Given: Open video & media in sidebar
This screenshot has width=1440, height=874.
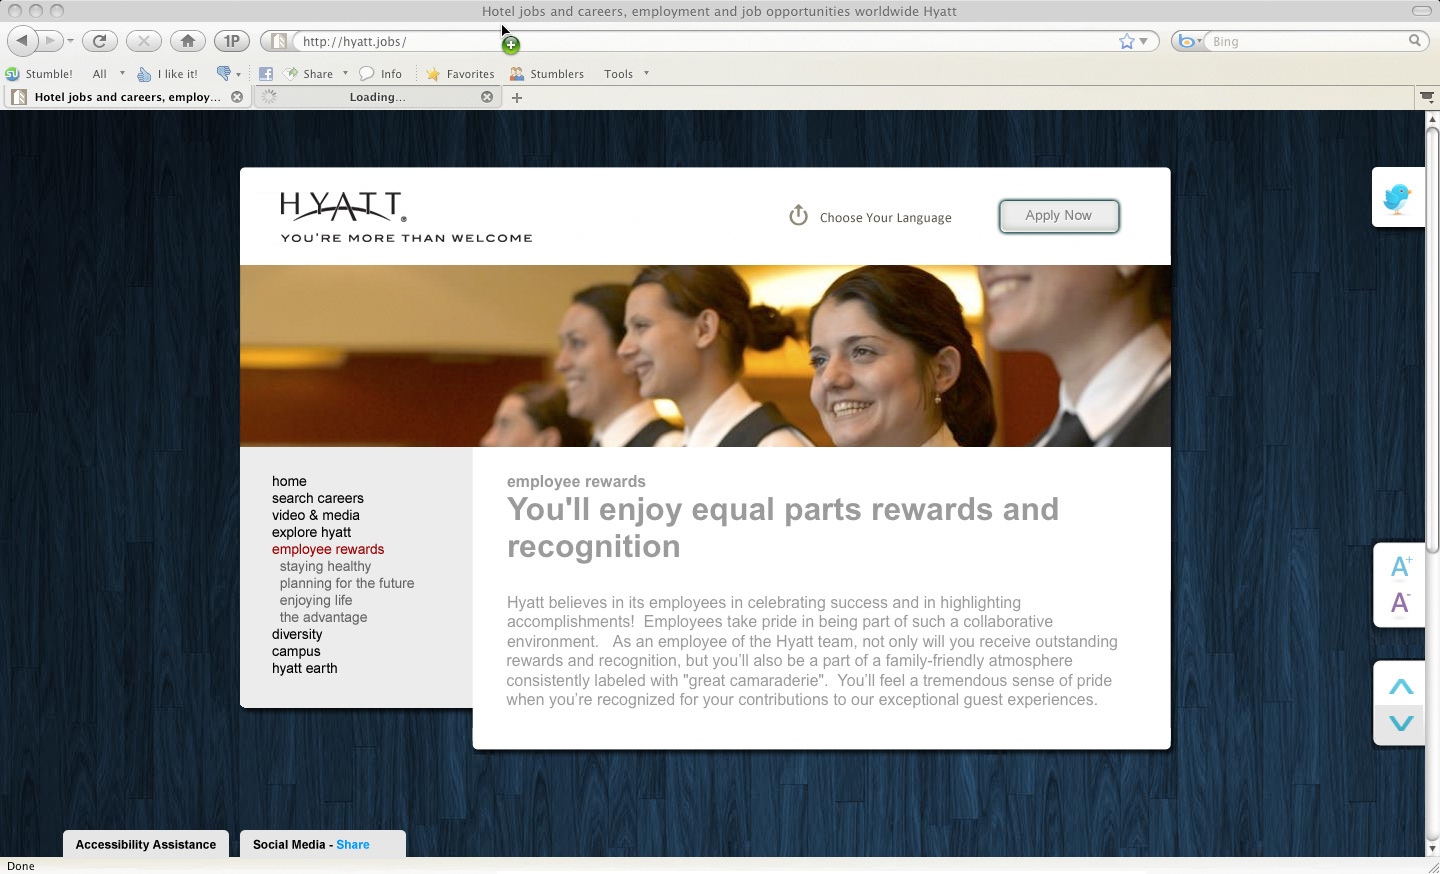Looking at the screenshot, I should click(x=316, y=515).
